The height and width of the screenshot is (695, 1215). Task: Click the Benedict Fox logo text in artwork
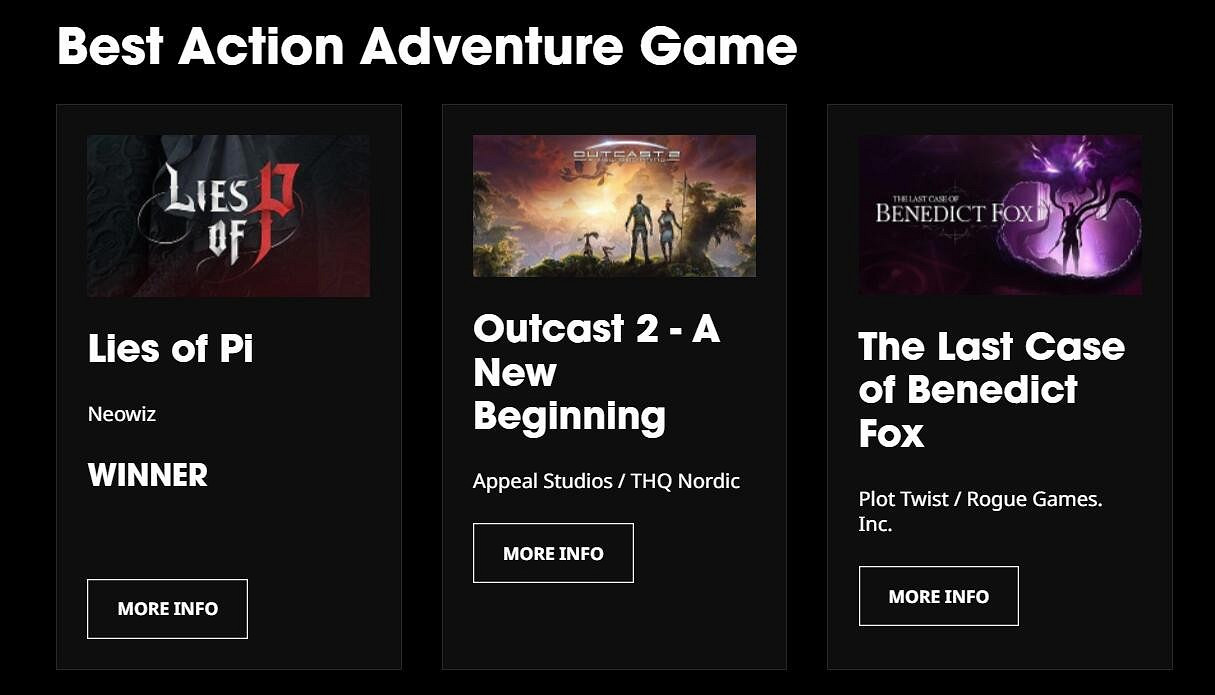point(954,210)
